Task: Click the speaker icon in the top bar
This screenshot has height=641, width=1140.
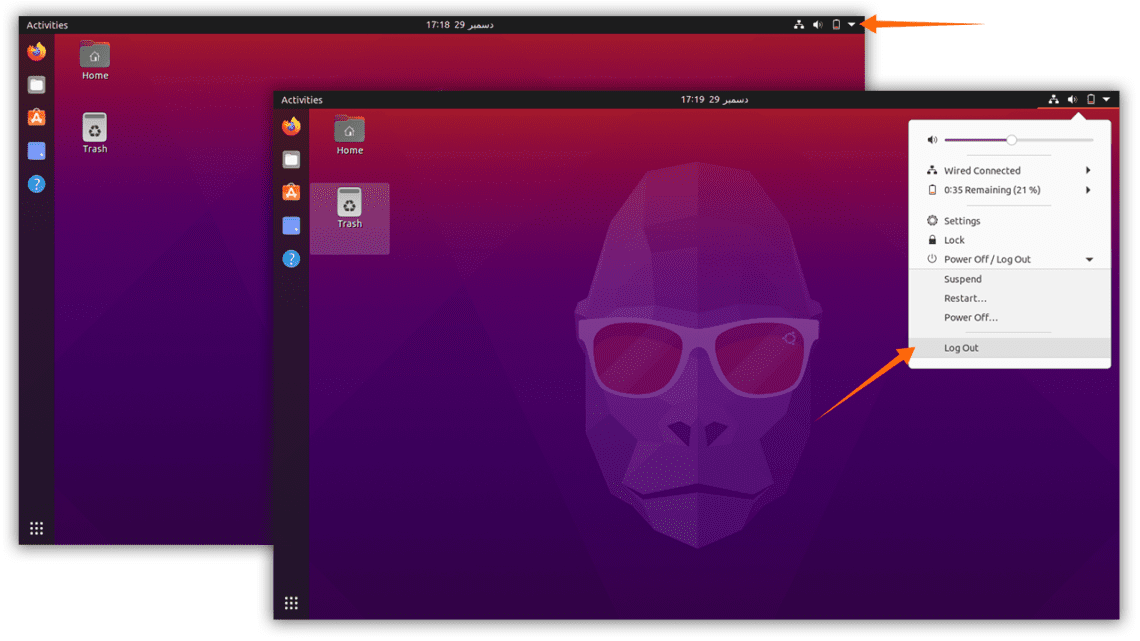Action: click(1072, 99)
